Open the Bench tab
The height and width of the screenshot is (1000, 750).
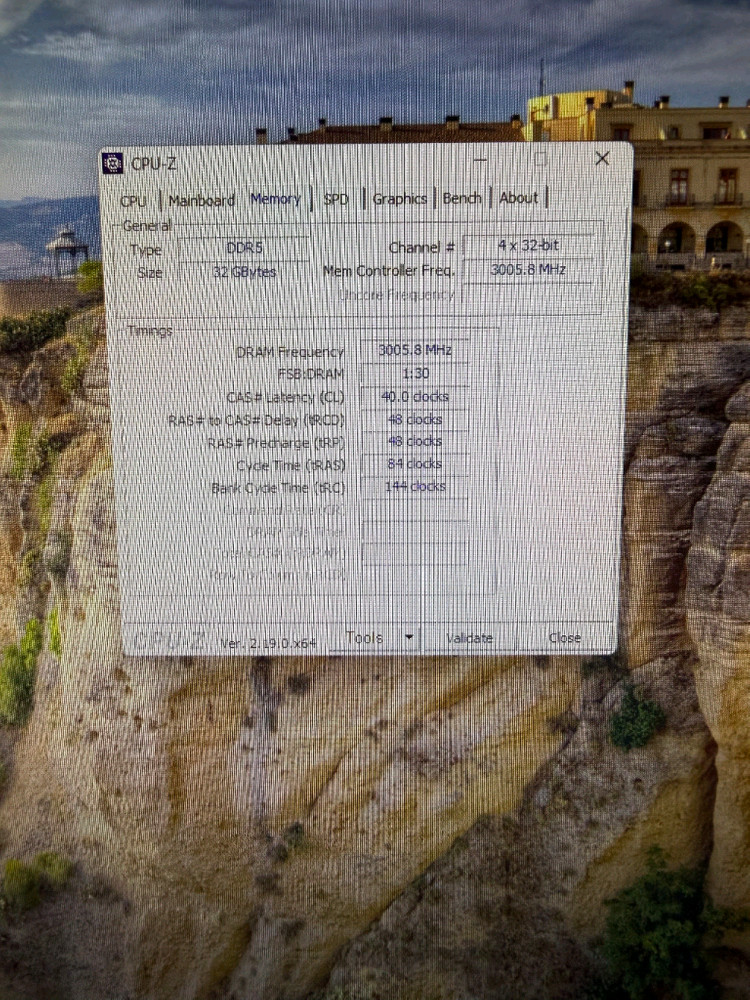coord(462,198)
